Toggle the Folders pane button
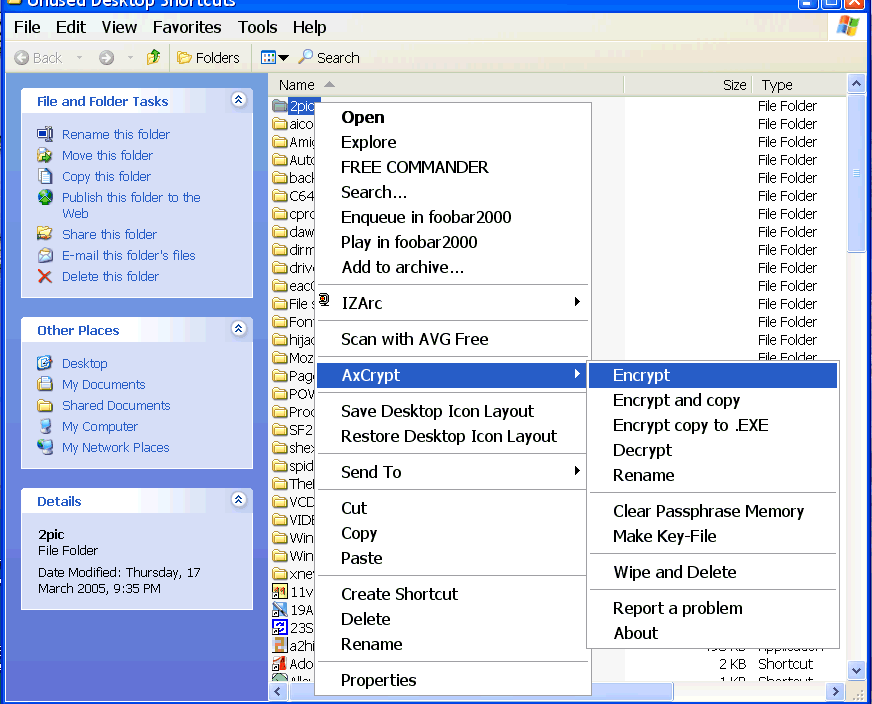872x704 pixels. pos(208,58)
